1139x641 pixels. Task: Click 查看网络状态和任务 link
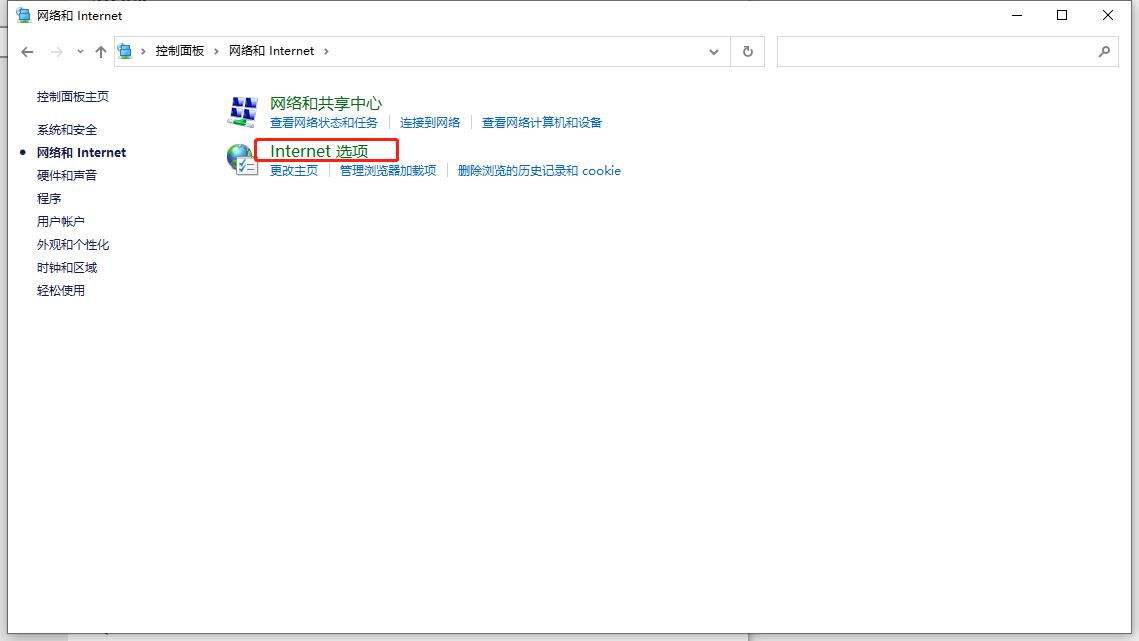coord(324,123)
